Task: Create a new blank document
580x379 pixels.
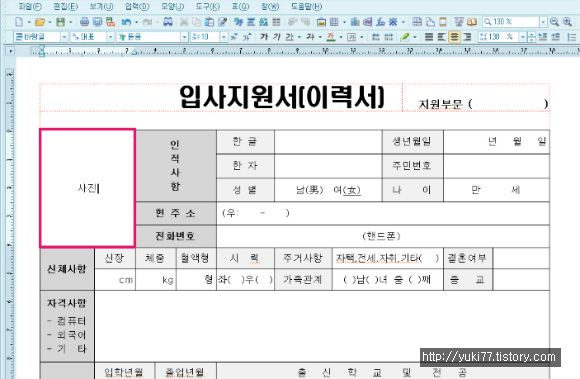Action: 19,22
